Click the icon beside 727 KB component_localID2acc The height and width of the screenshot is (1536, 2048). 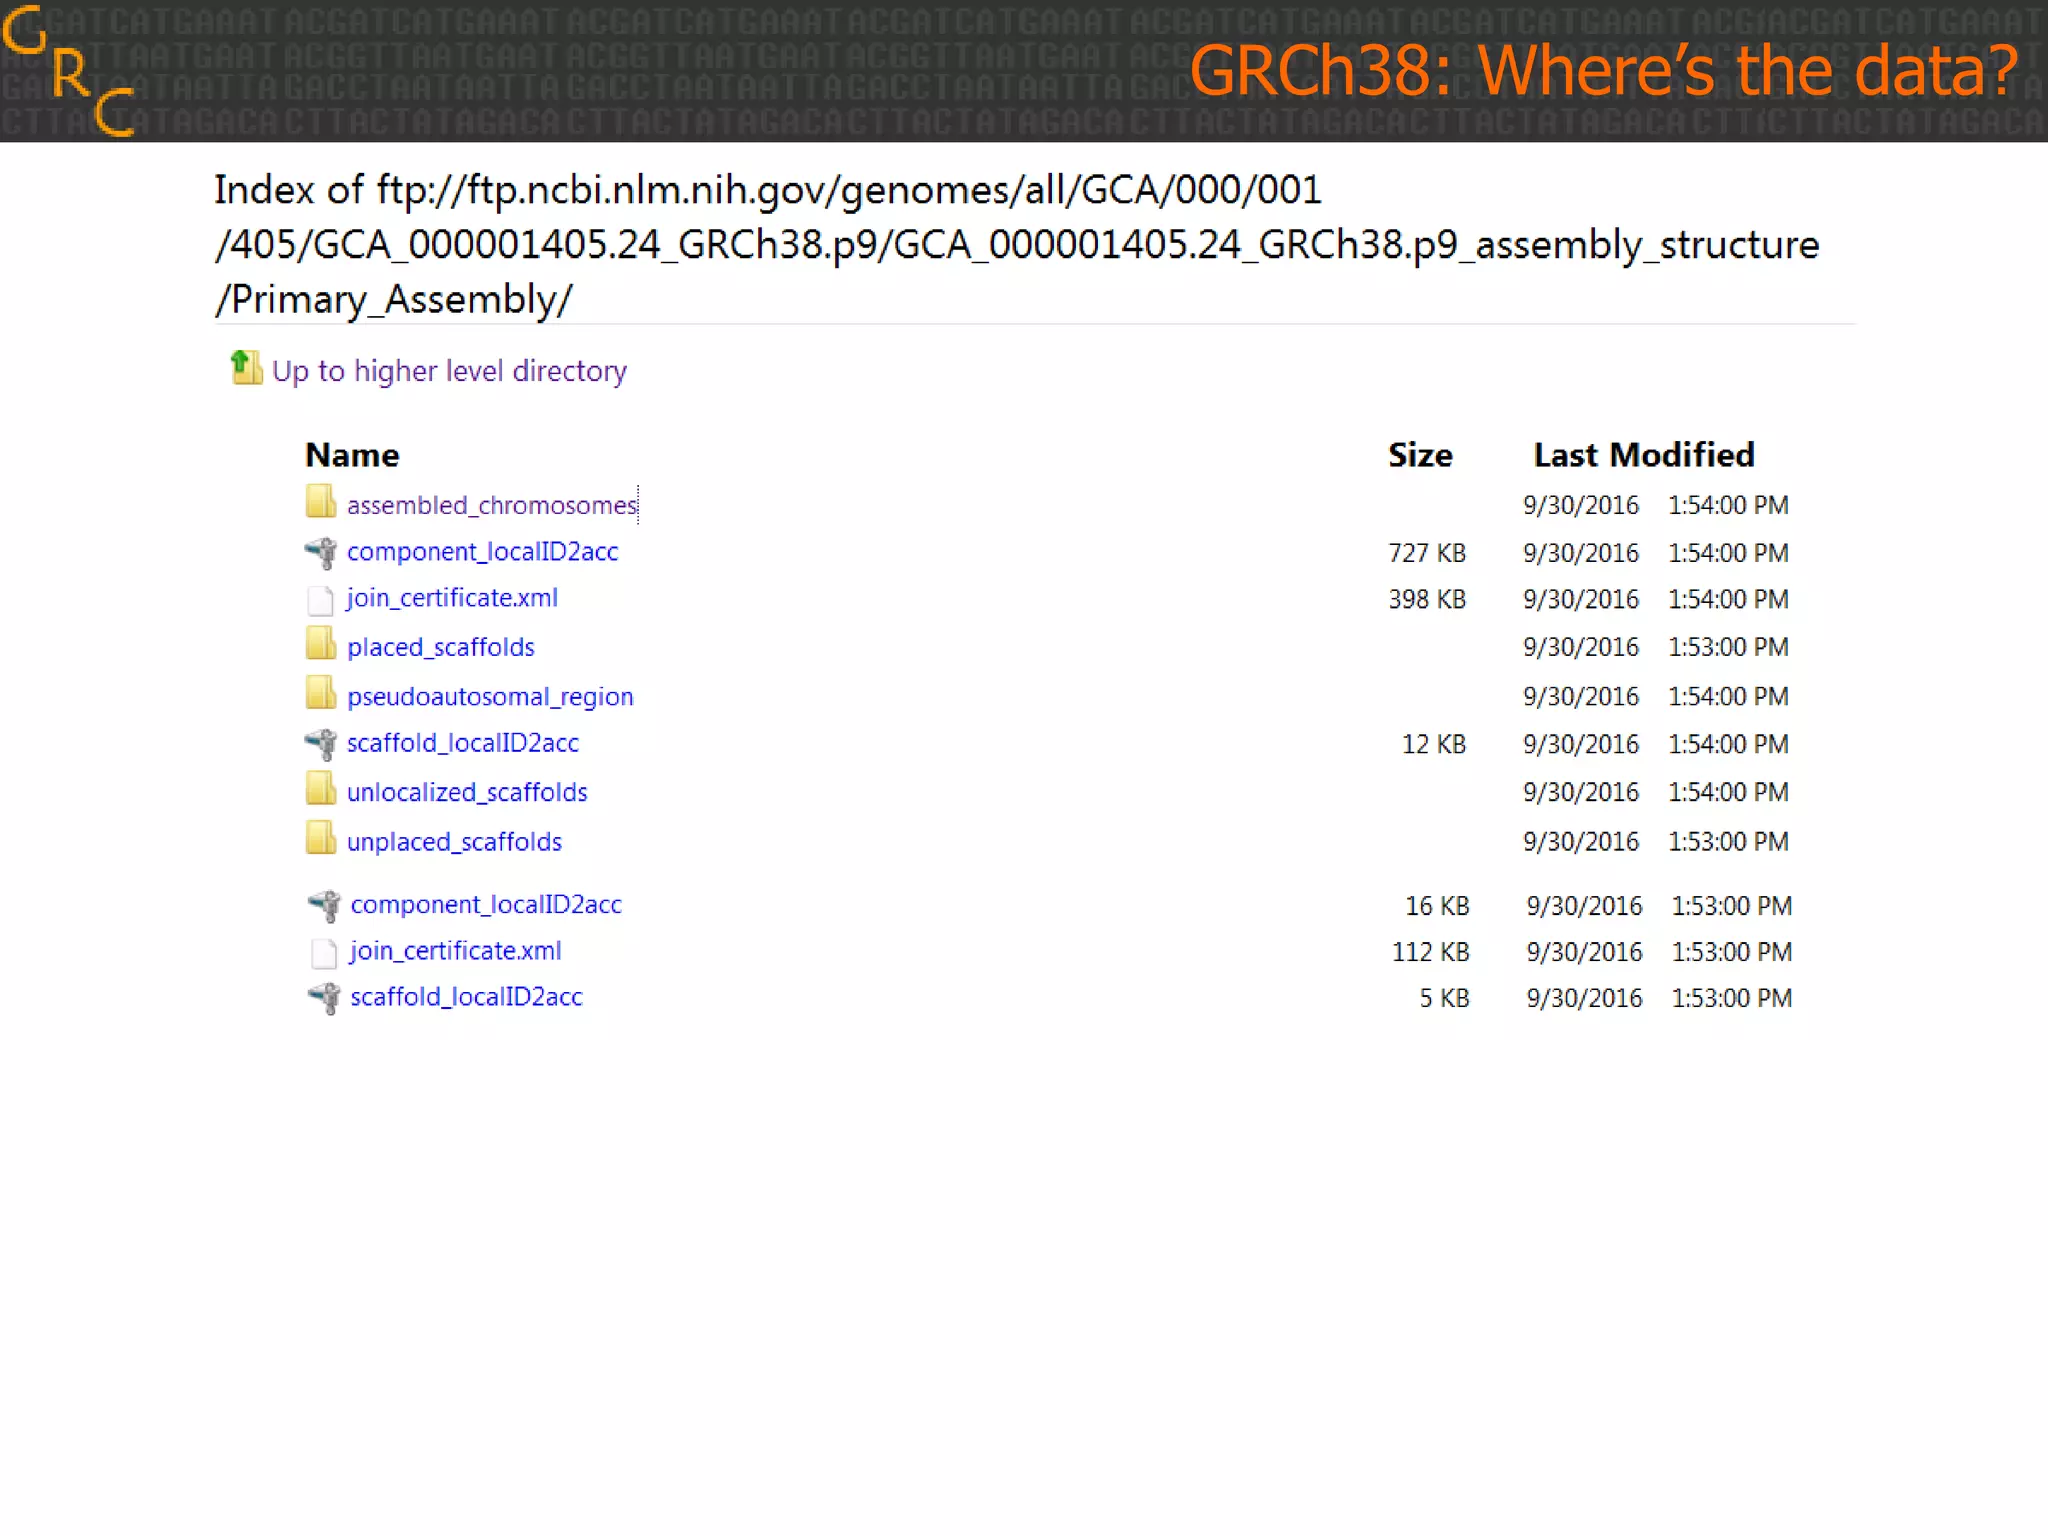pos(321,552)
